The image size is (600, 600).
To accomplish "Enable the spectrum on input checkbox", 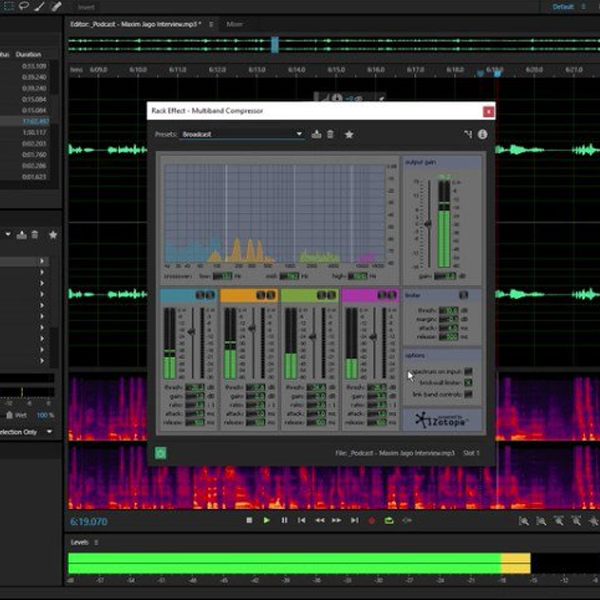I will pos(467,372).
